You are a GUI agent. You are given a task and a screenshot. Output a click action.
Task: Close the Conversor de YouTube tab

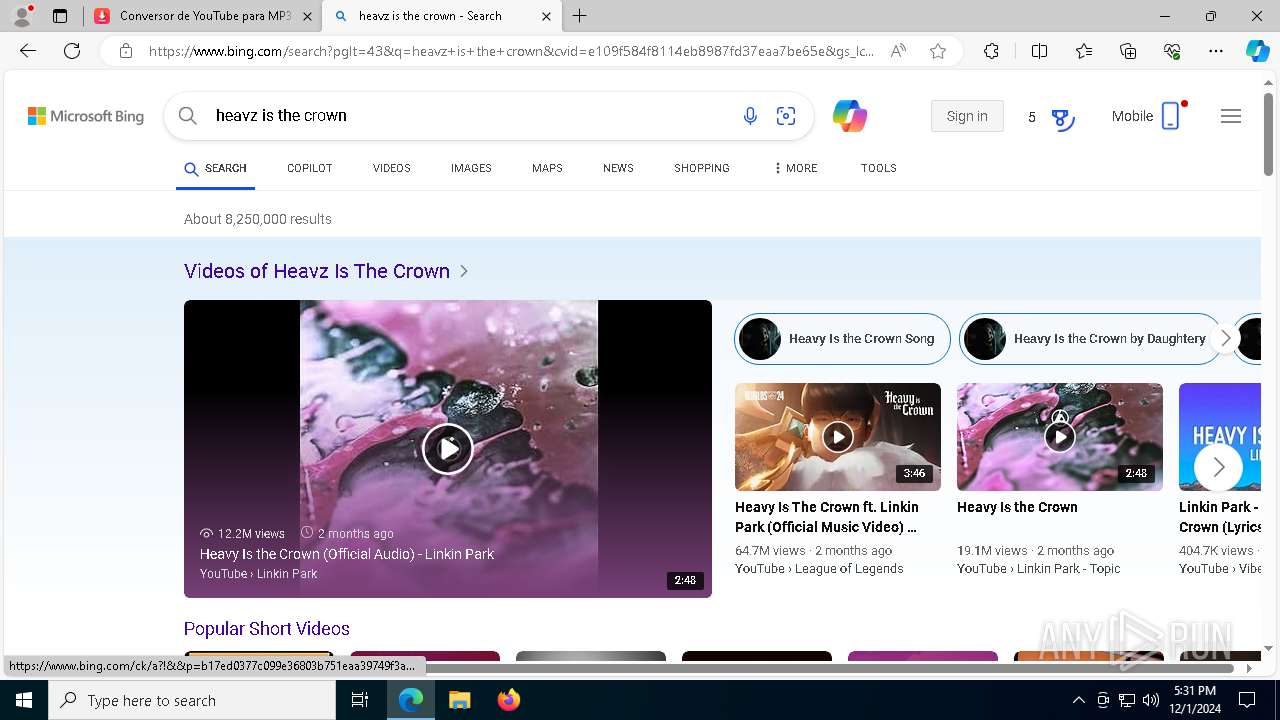point(307,16)
